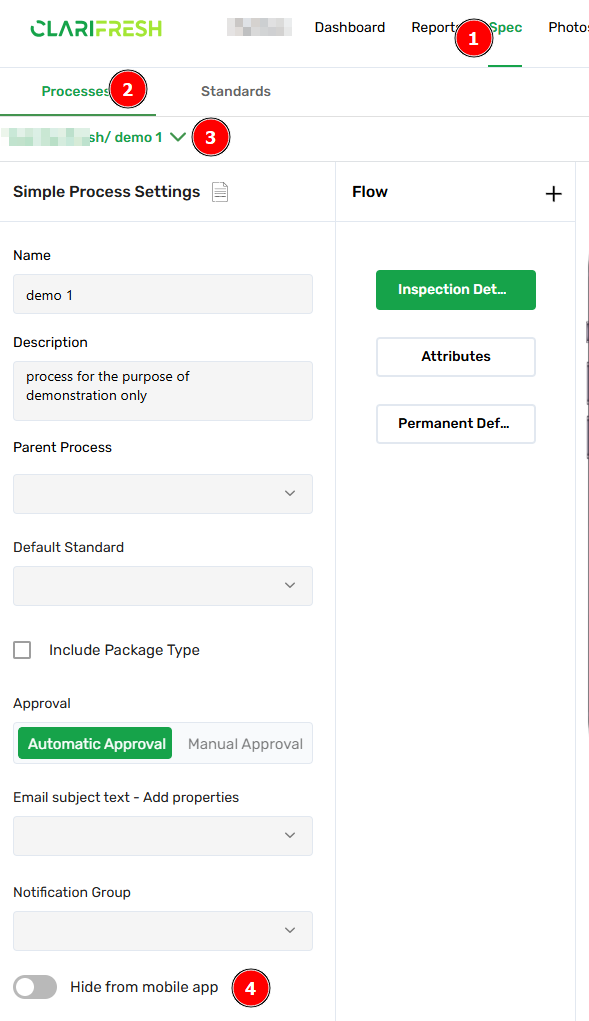Open the Notification Group dropdown
This screenshot has height=1021, width=589.
click(x=163, y=930)
